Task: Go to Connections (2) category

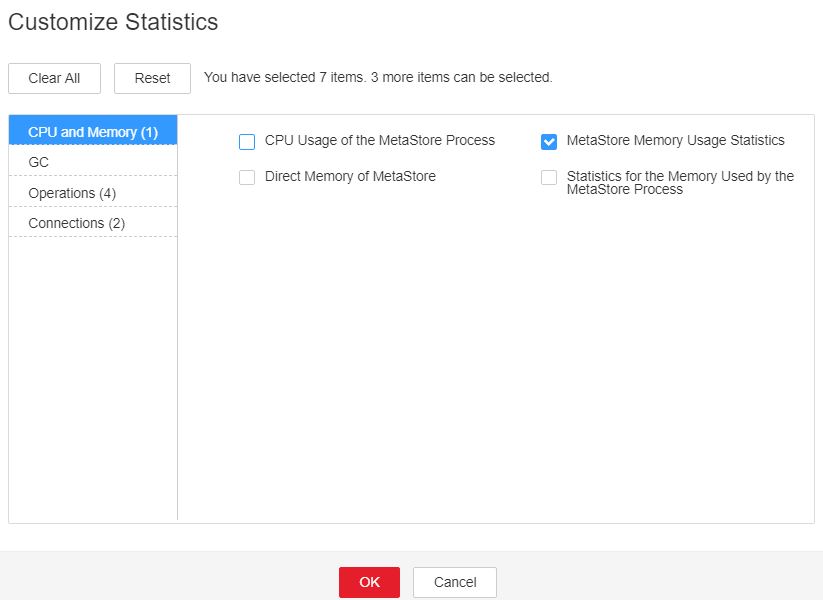Action: (x=93, y=223)
